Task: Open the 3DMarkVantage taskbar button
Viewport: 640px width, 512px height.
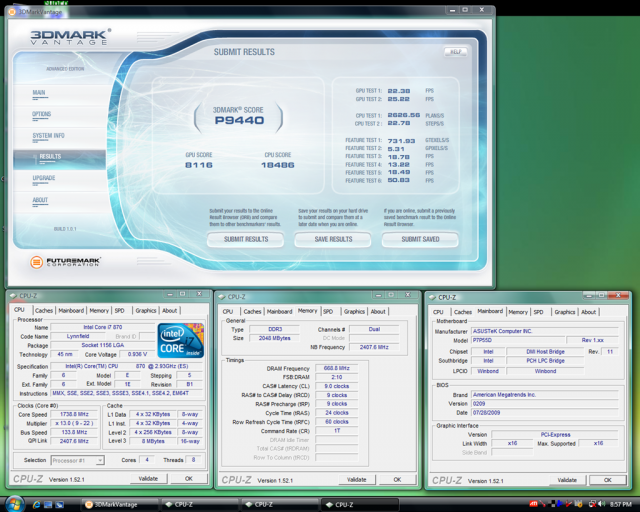Action: coord(118,505)
